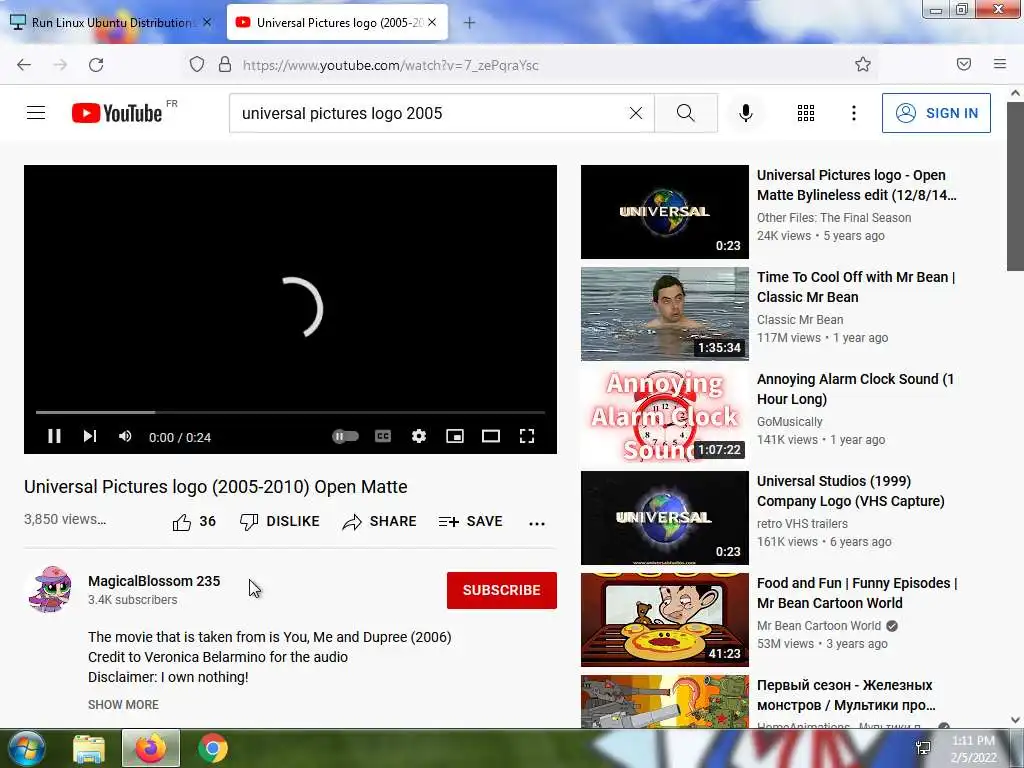Open Time To Cool Off Mr Bean thumbnail
The image size is (1024, 768).
tap(665, 314)
